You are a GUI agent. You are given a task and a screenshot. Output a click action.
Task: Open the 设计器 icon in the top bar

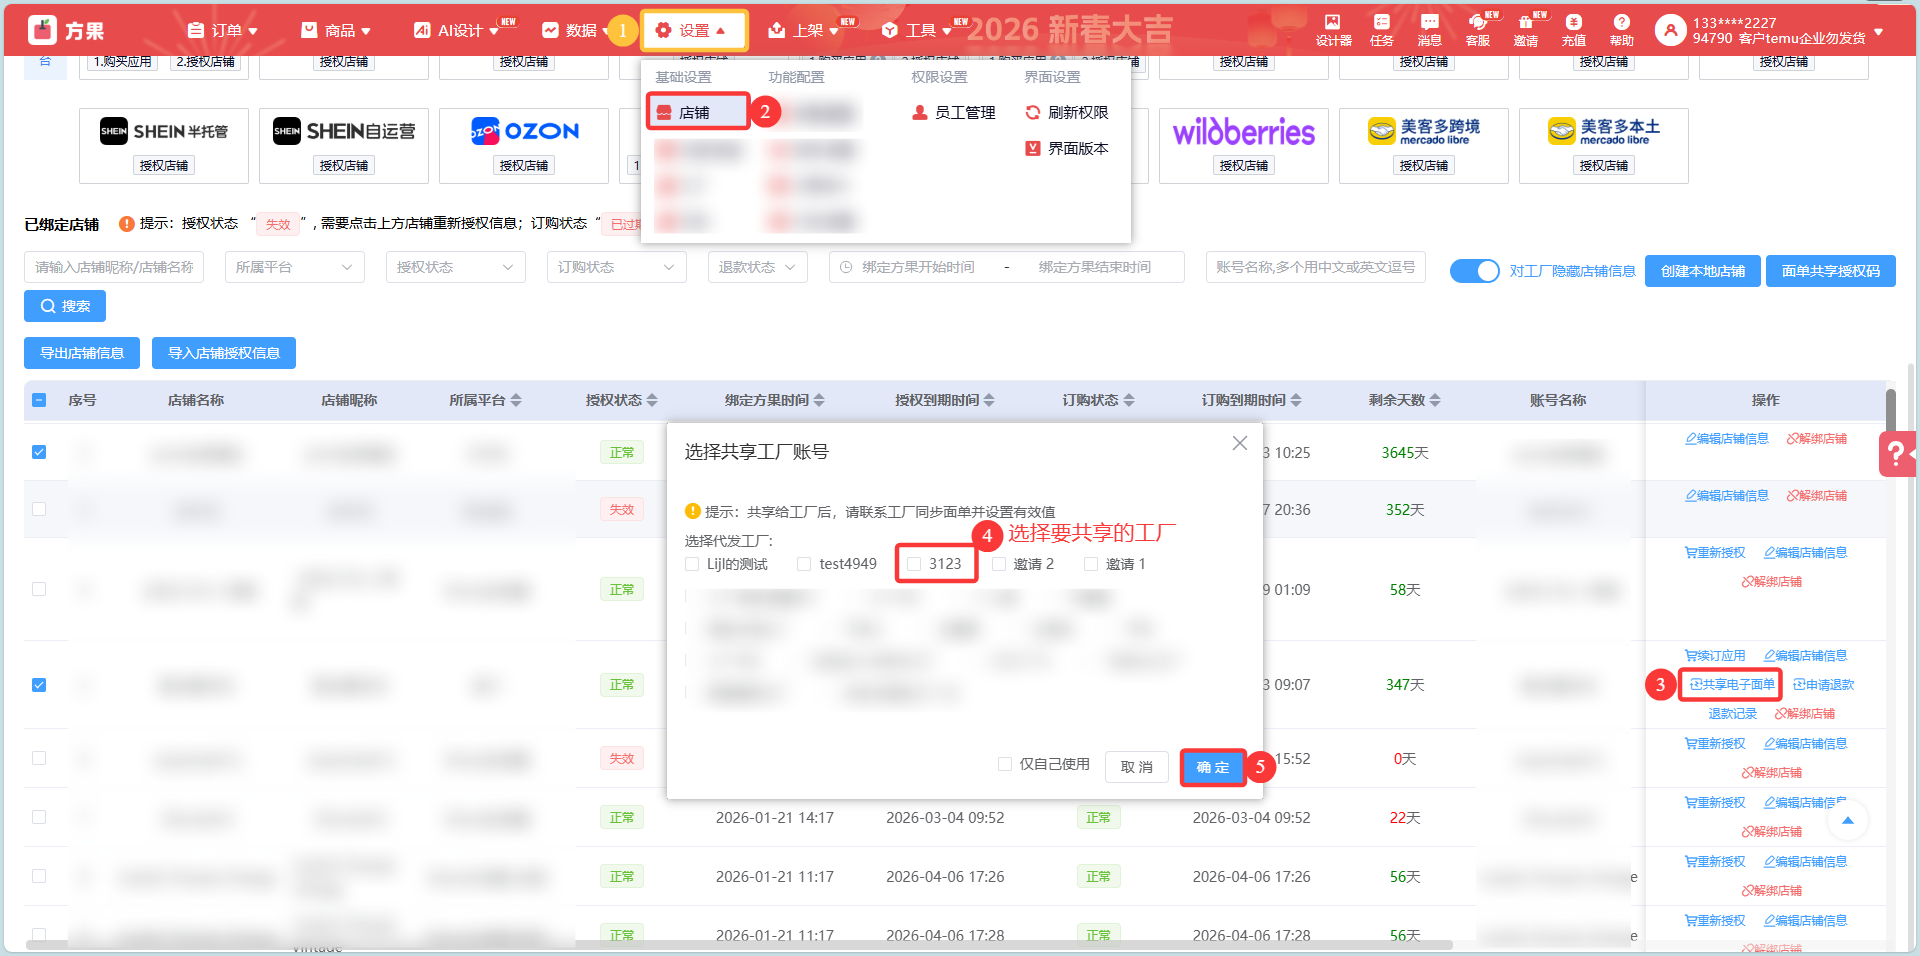point(1333,30)
